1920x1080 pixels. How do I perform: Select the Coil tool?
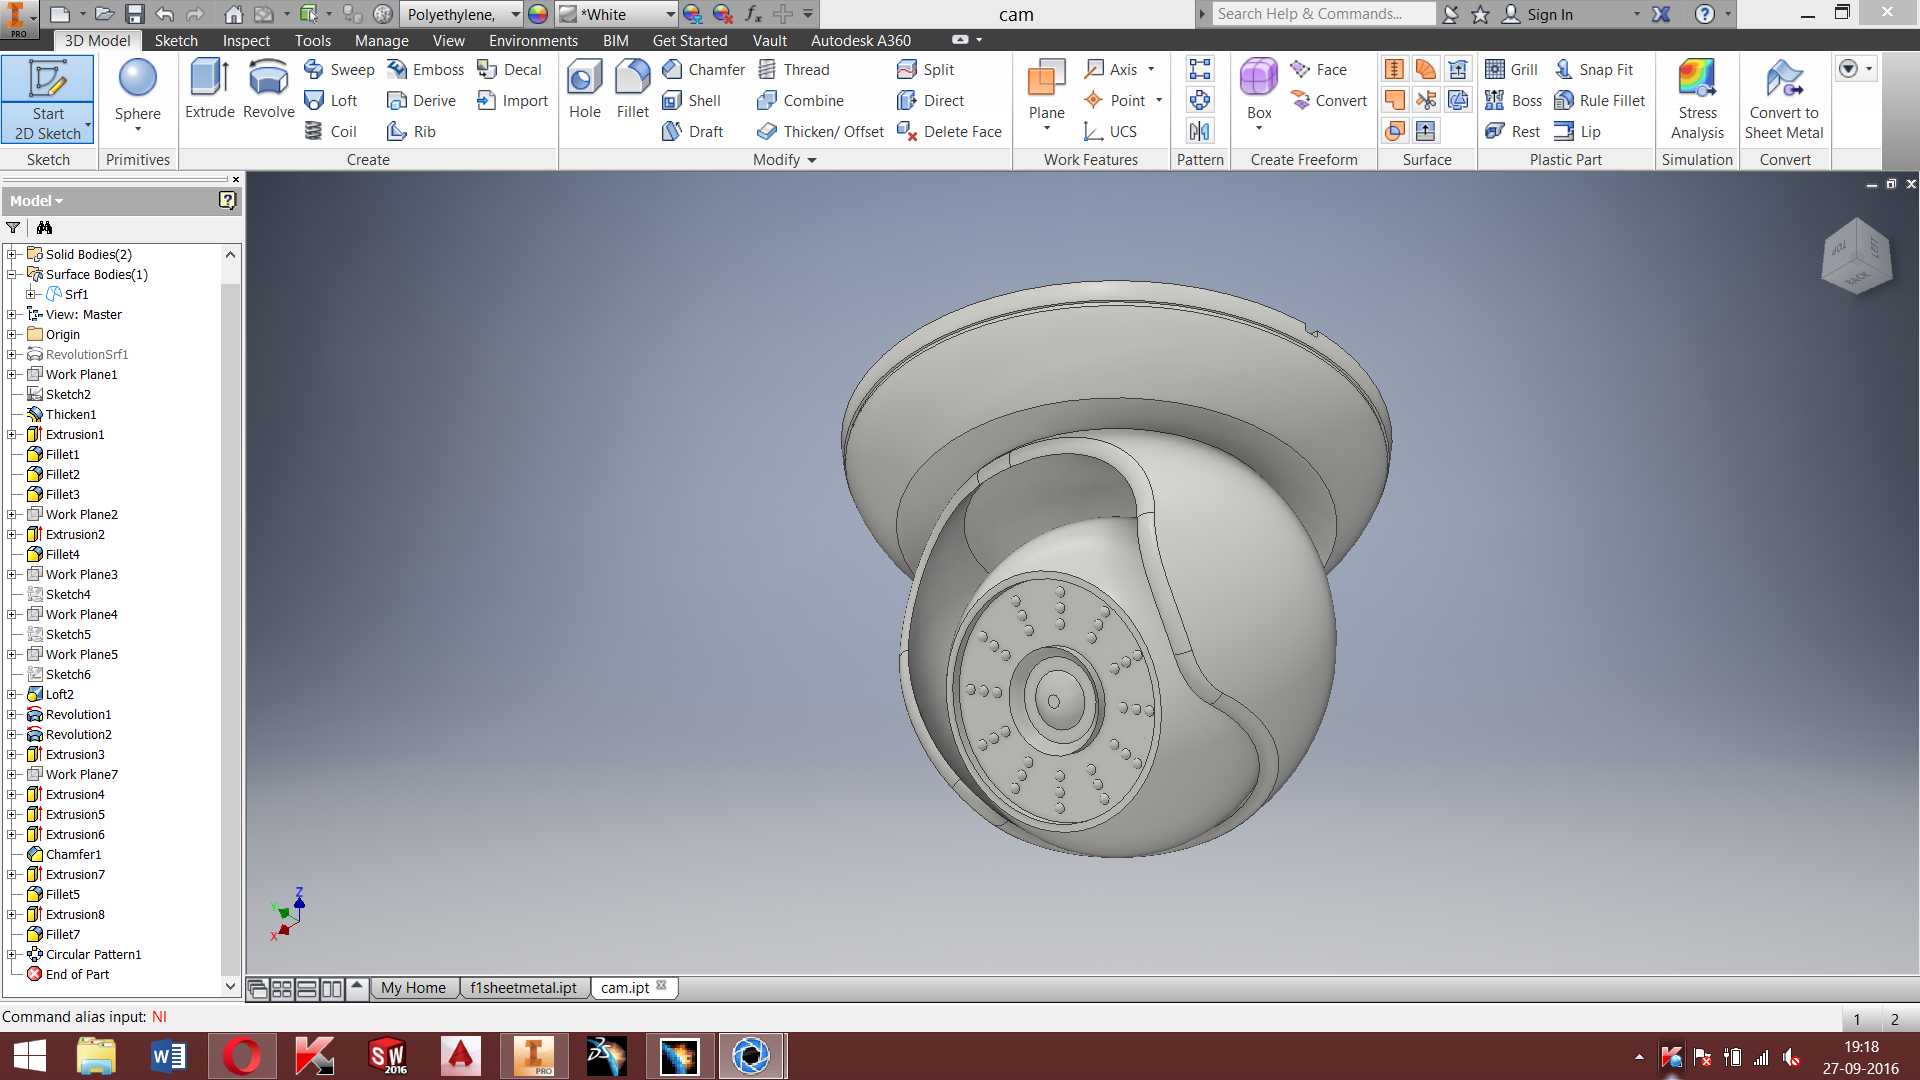pos(331,131)
